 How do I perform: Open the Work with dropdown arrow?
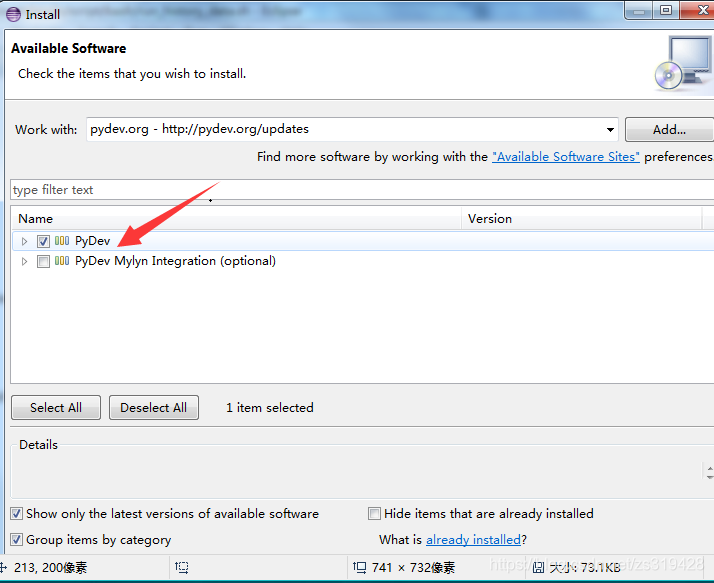(610, 130)
